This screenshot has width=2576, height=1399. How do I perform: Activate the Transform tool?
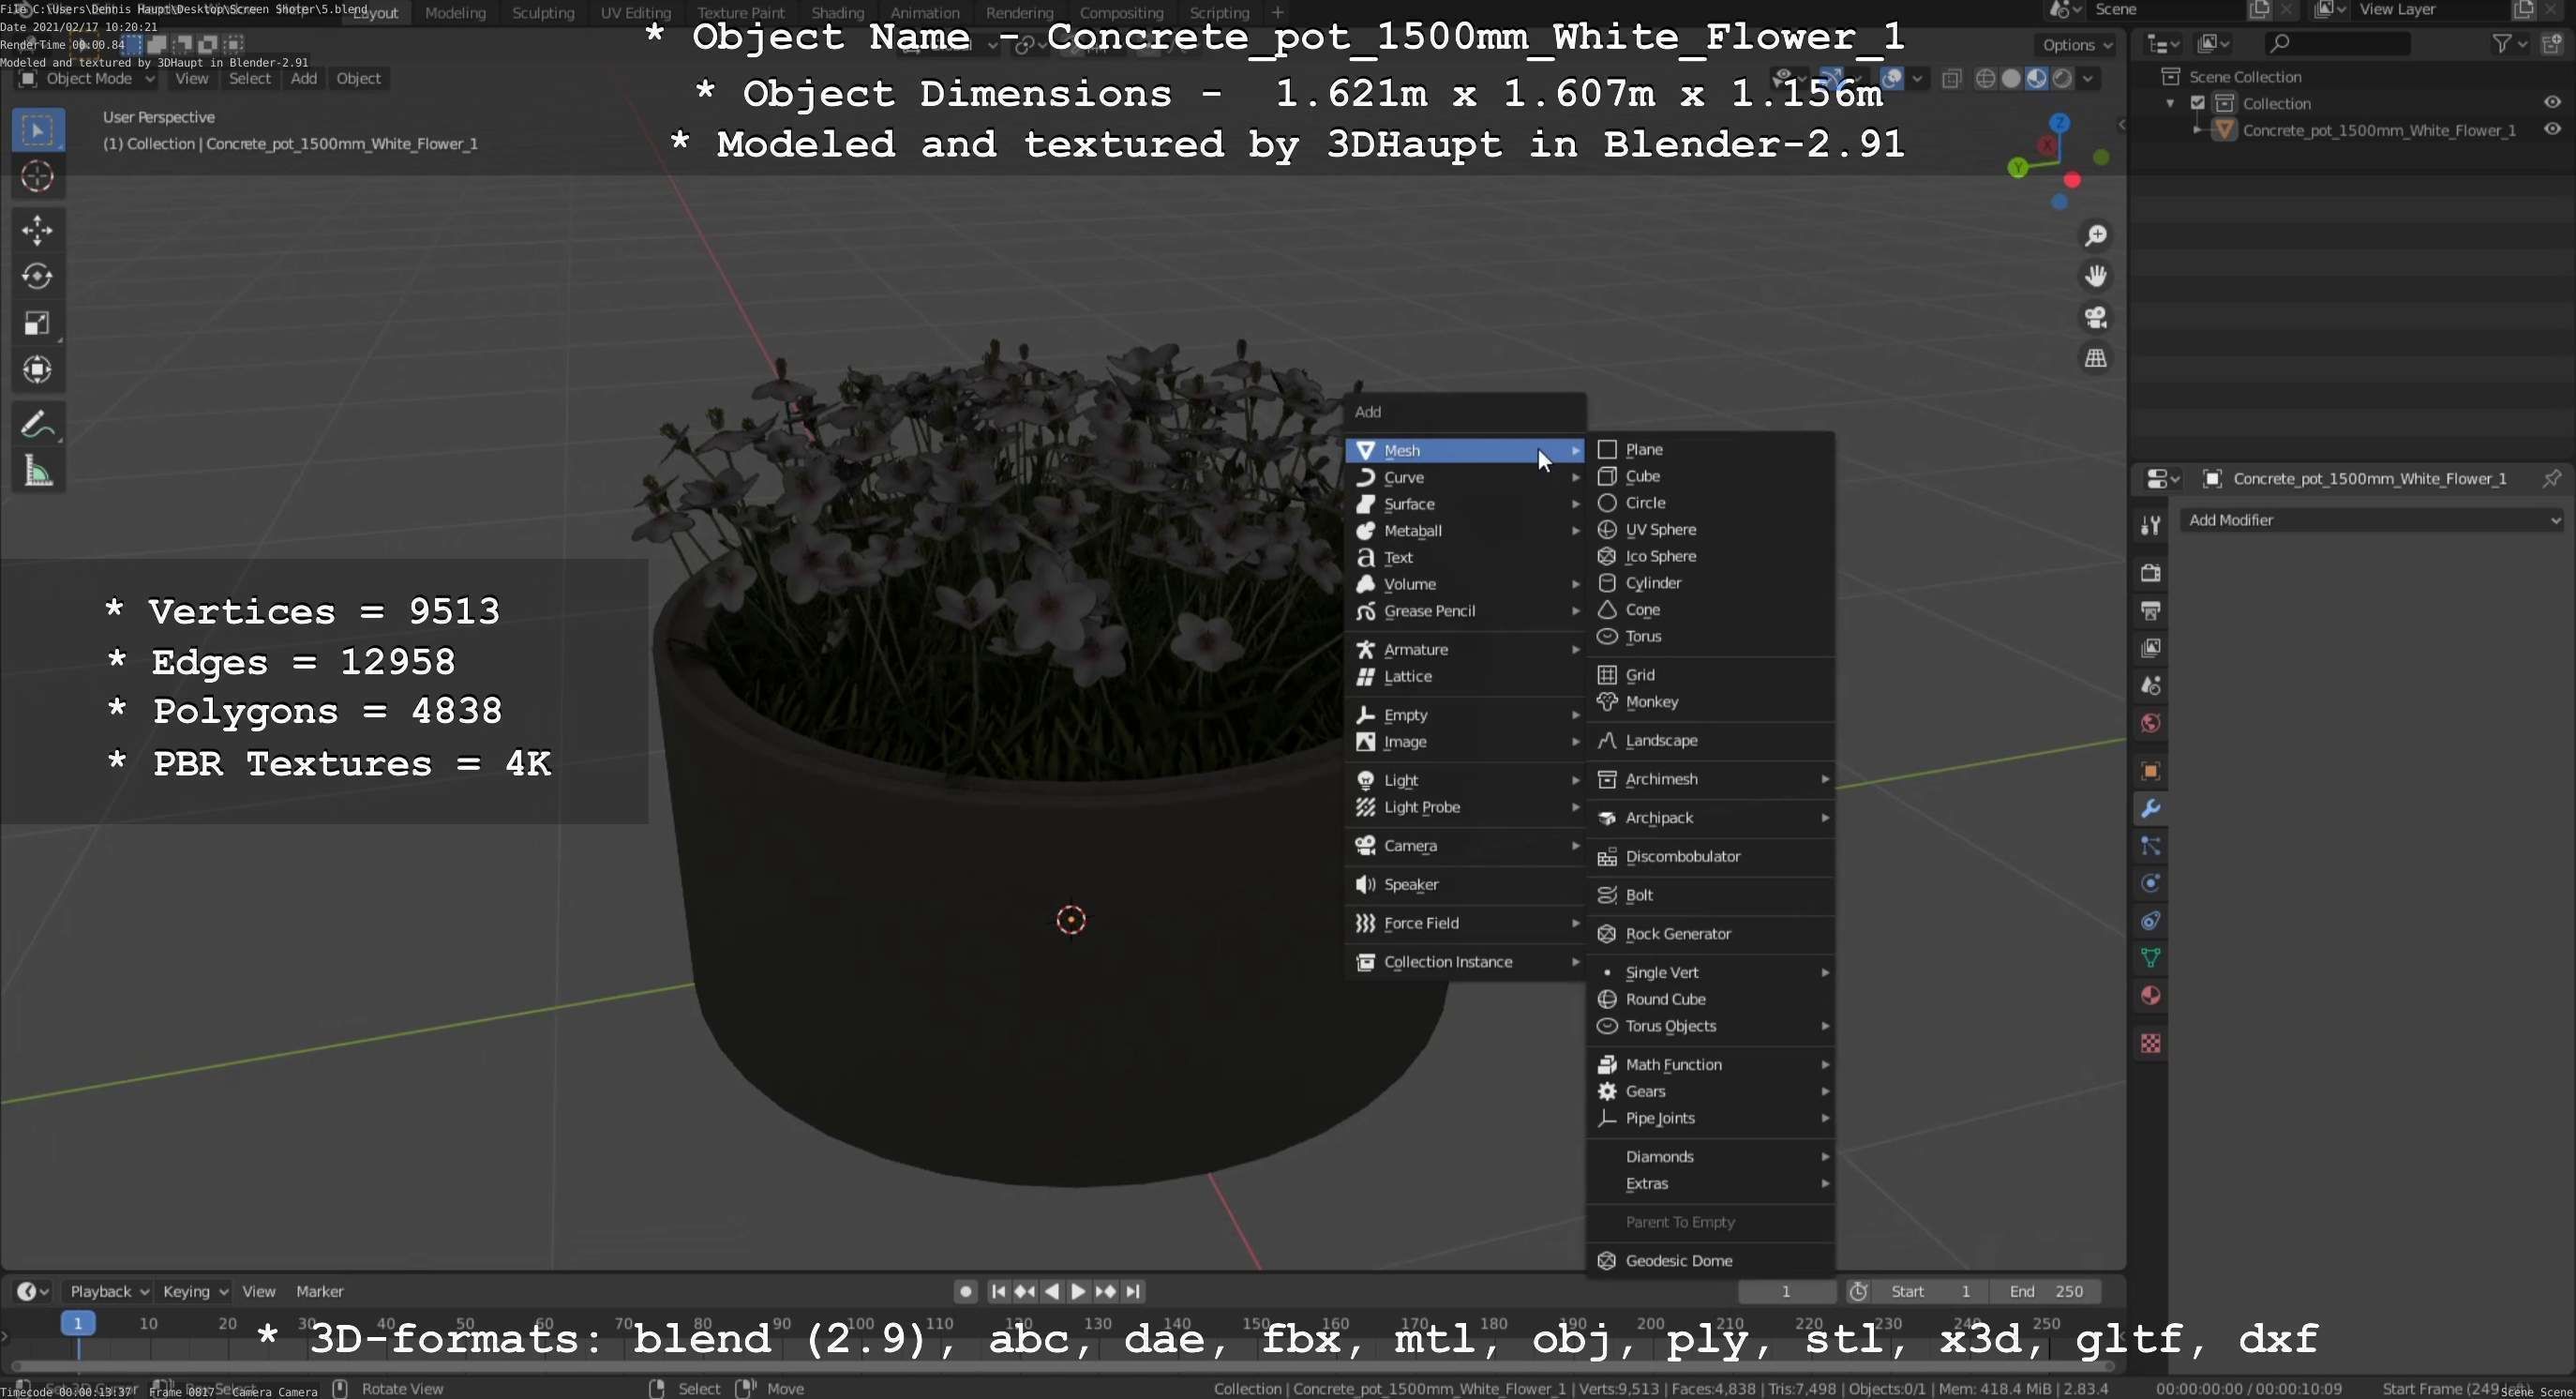coord(37,370)
